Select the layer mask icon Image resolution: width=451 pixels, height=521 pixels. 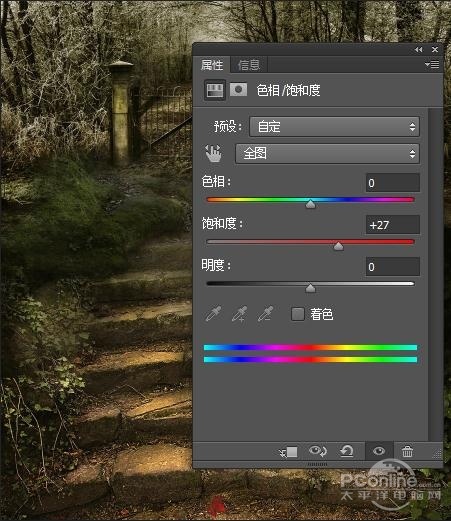tap(238, 90)
